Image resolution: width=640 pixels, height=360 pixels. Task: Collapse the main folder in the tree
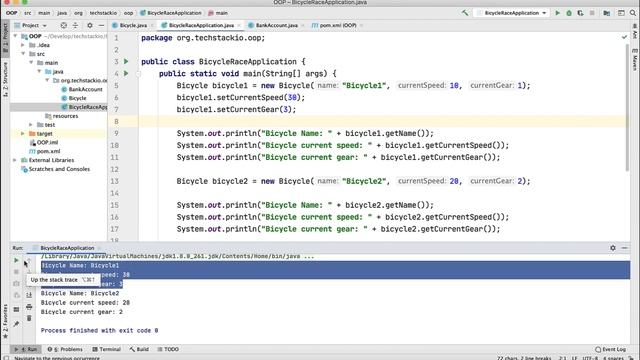31,63
